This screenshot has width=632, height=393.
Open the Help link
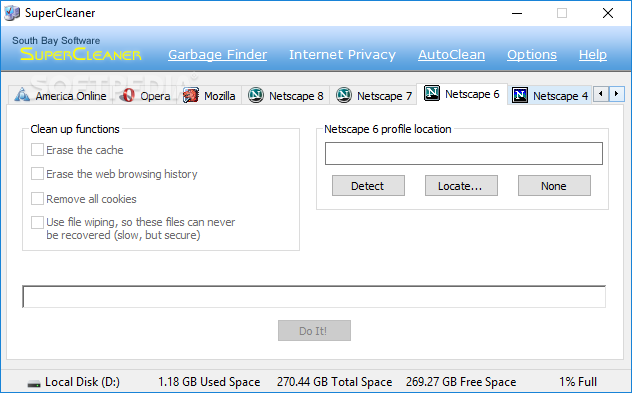(x=592, y=55)
